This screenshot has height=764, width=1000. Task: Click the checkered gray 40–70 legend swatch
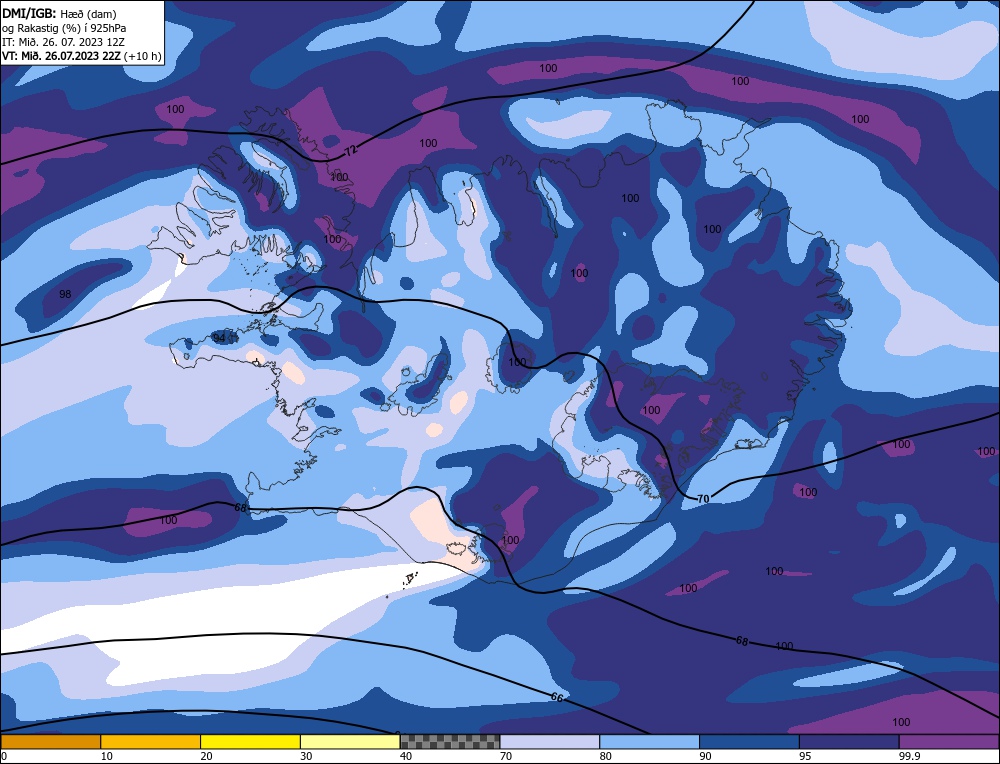coord(450,742)
